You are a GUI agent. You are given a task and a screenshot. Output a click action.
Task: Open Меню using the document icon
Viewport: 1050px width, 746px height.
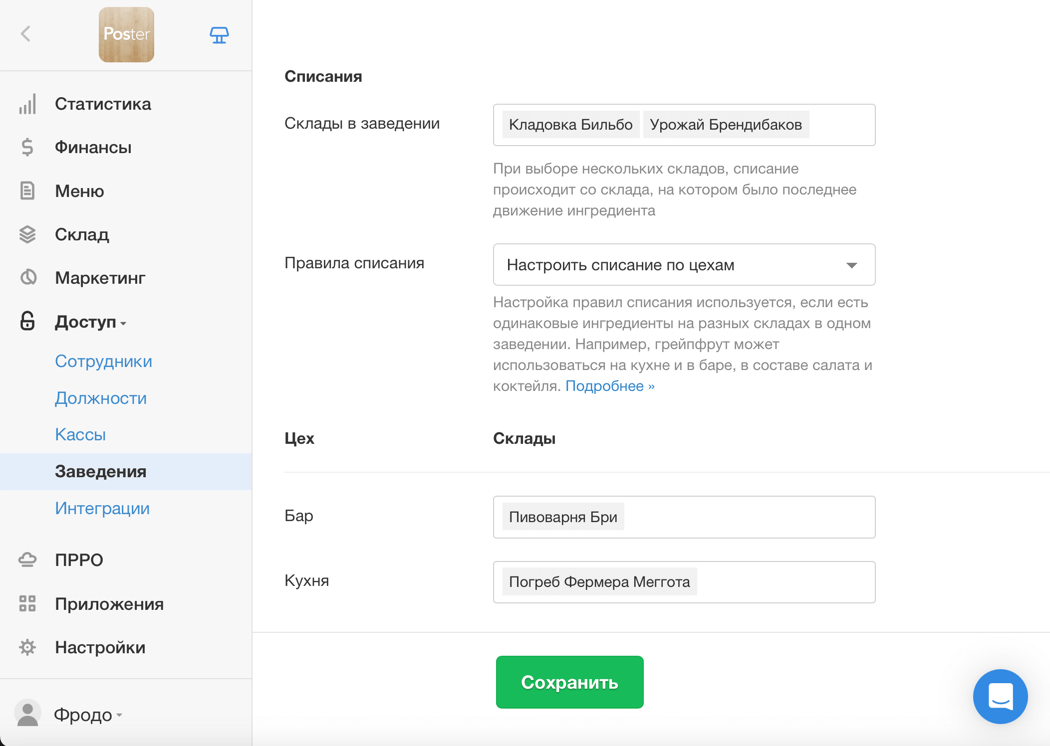click(28, 190)
